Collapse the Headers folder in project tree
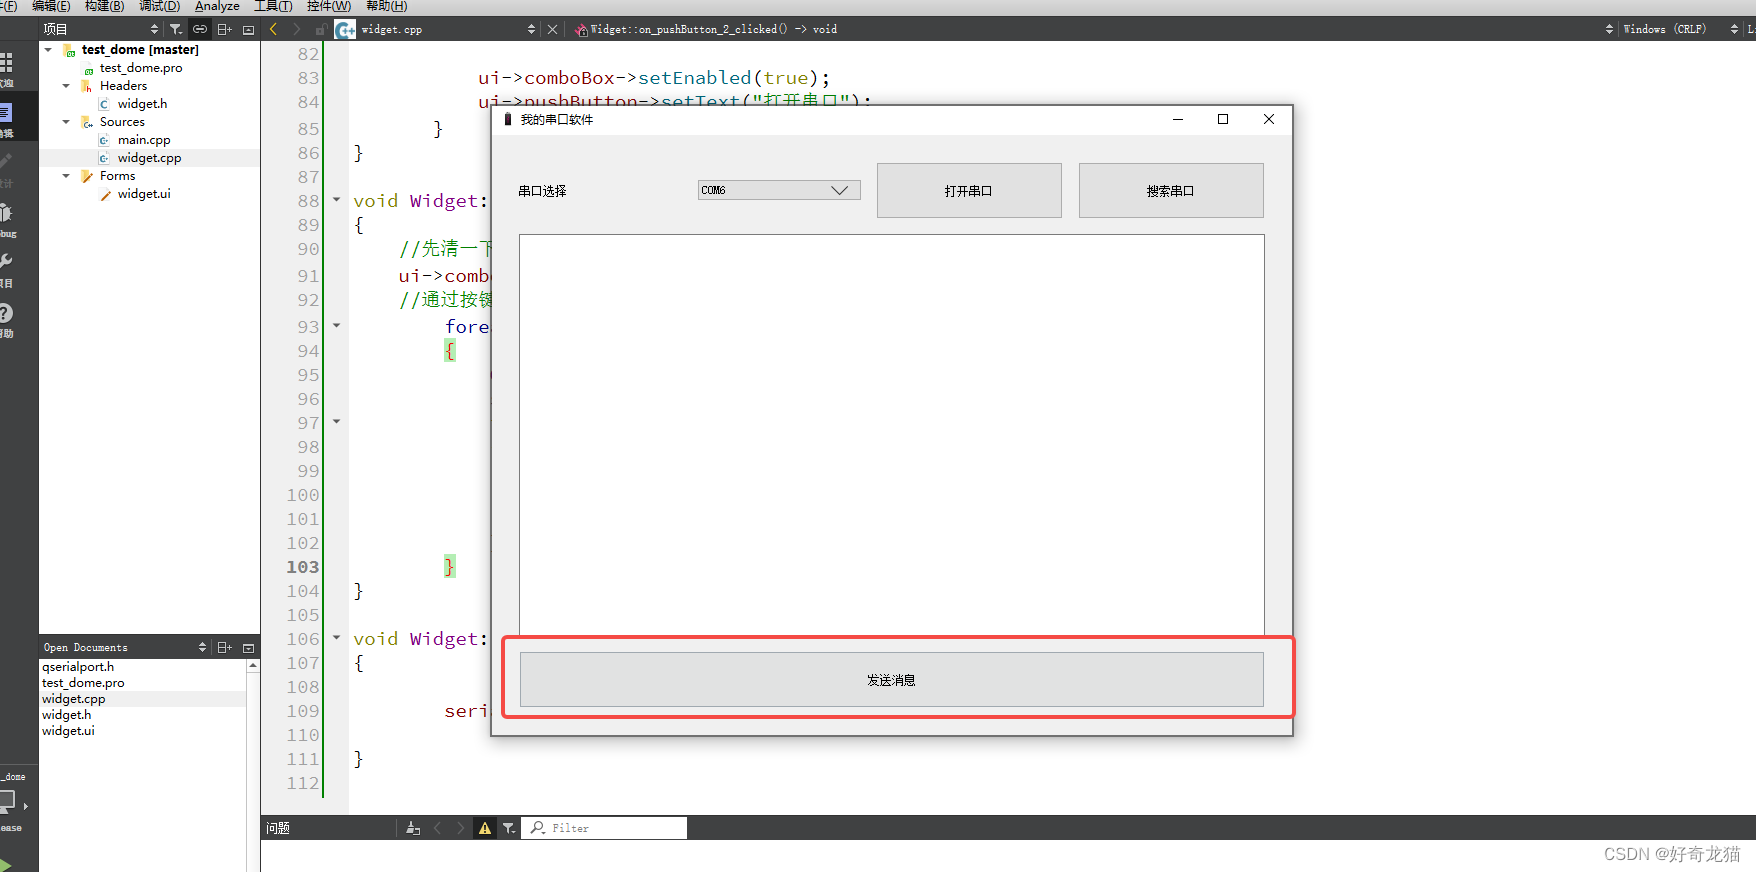This screenshot has width=1756, height=872. click(x=66, y=86)
